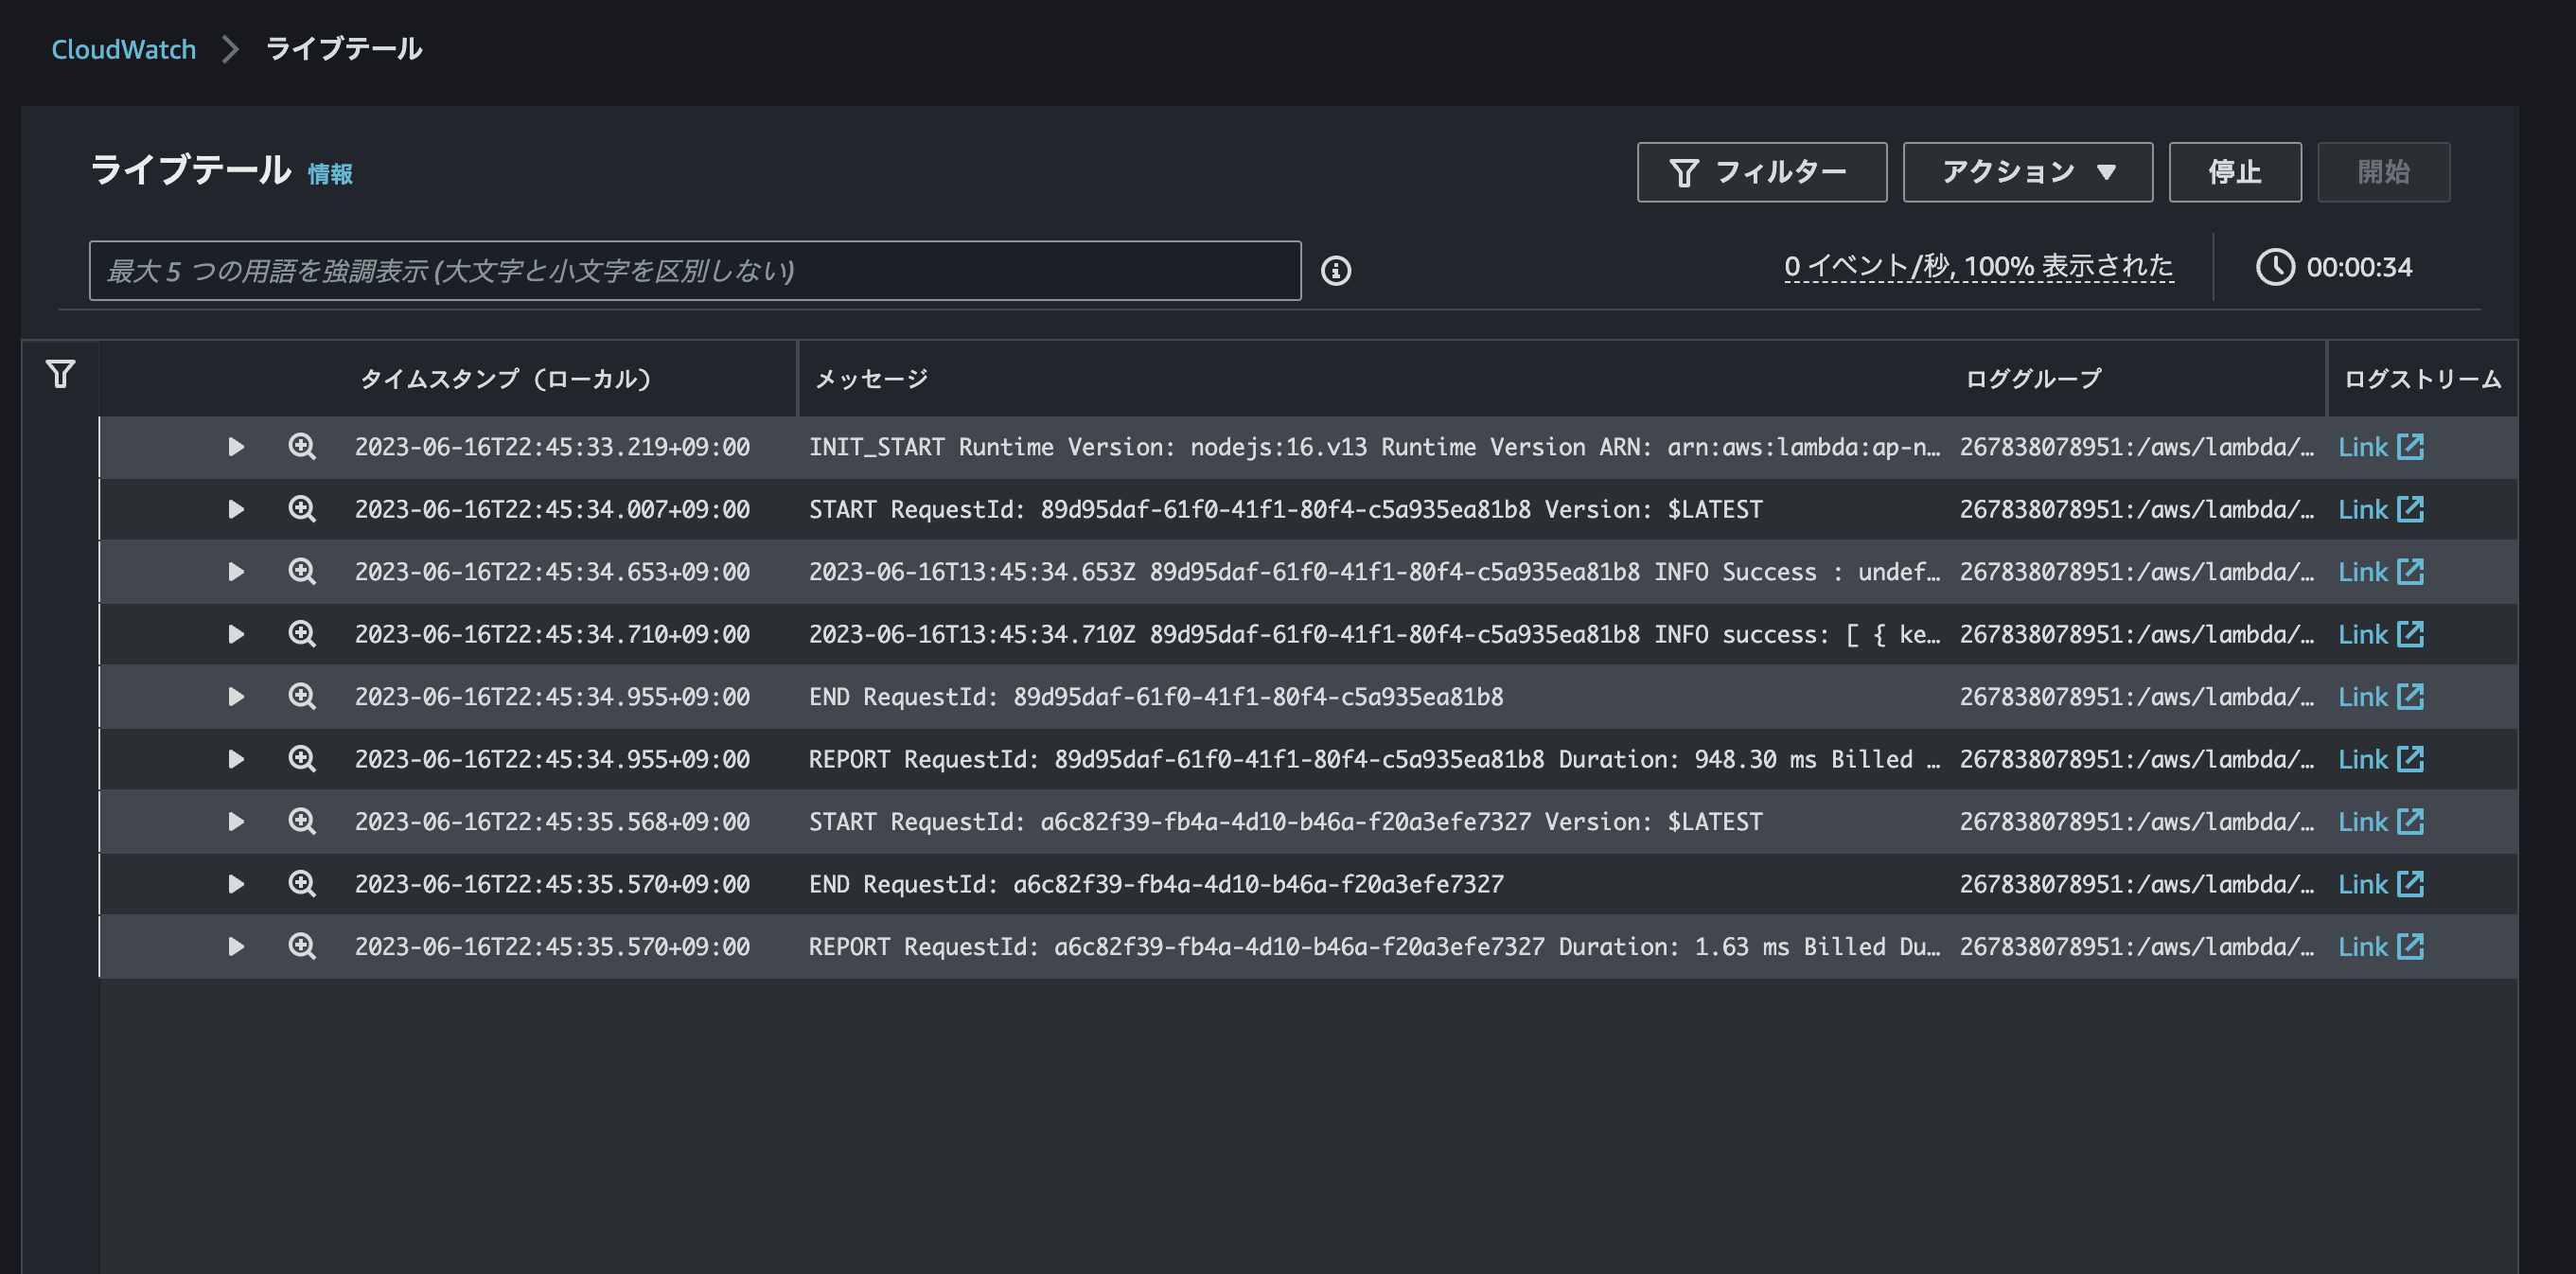This screenshot has width=2576, height=1274.
Task: Click the CloudWatch breadcrumb link
Action: (x=124, y=48)
